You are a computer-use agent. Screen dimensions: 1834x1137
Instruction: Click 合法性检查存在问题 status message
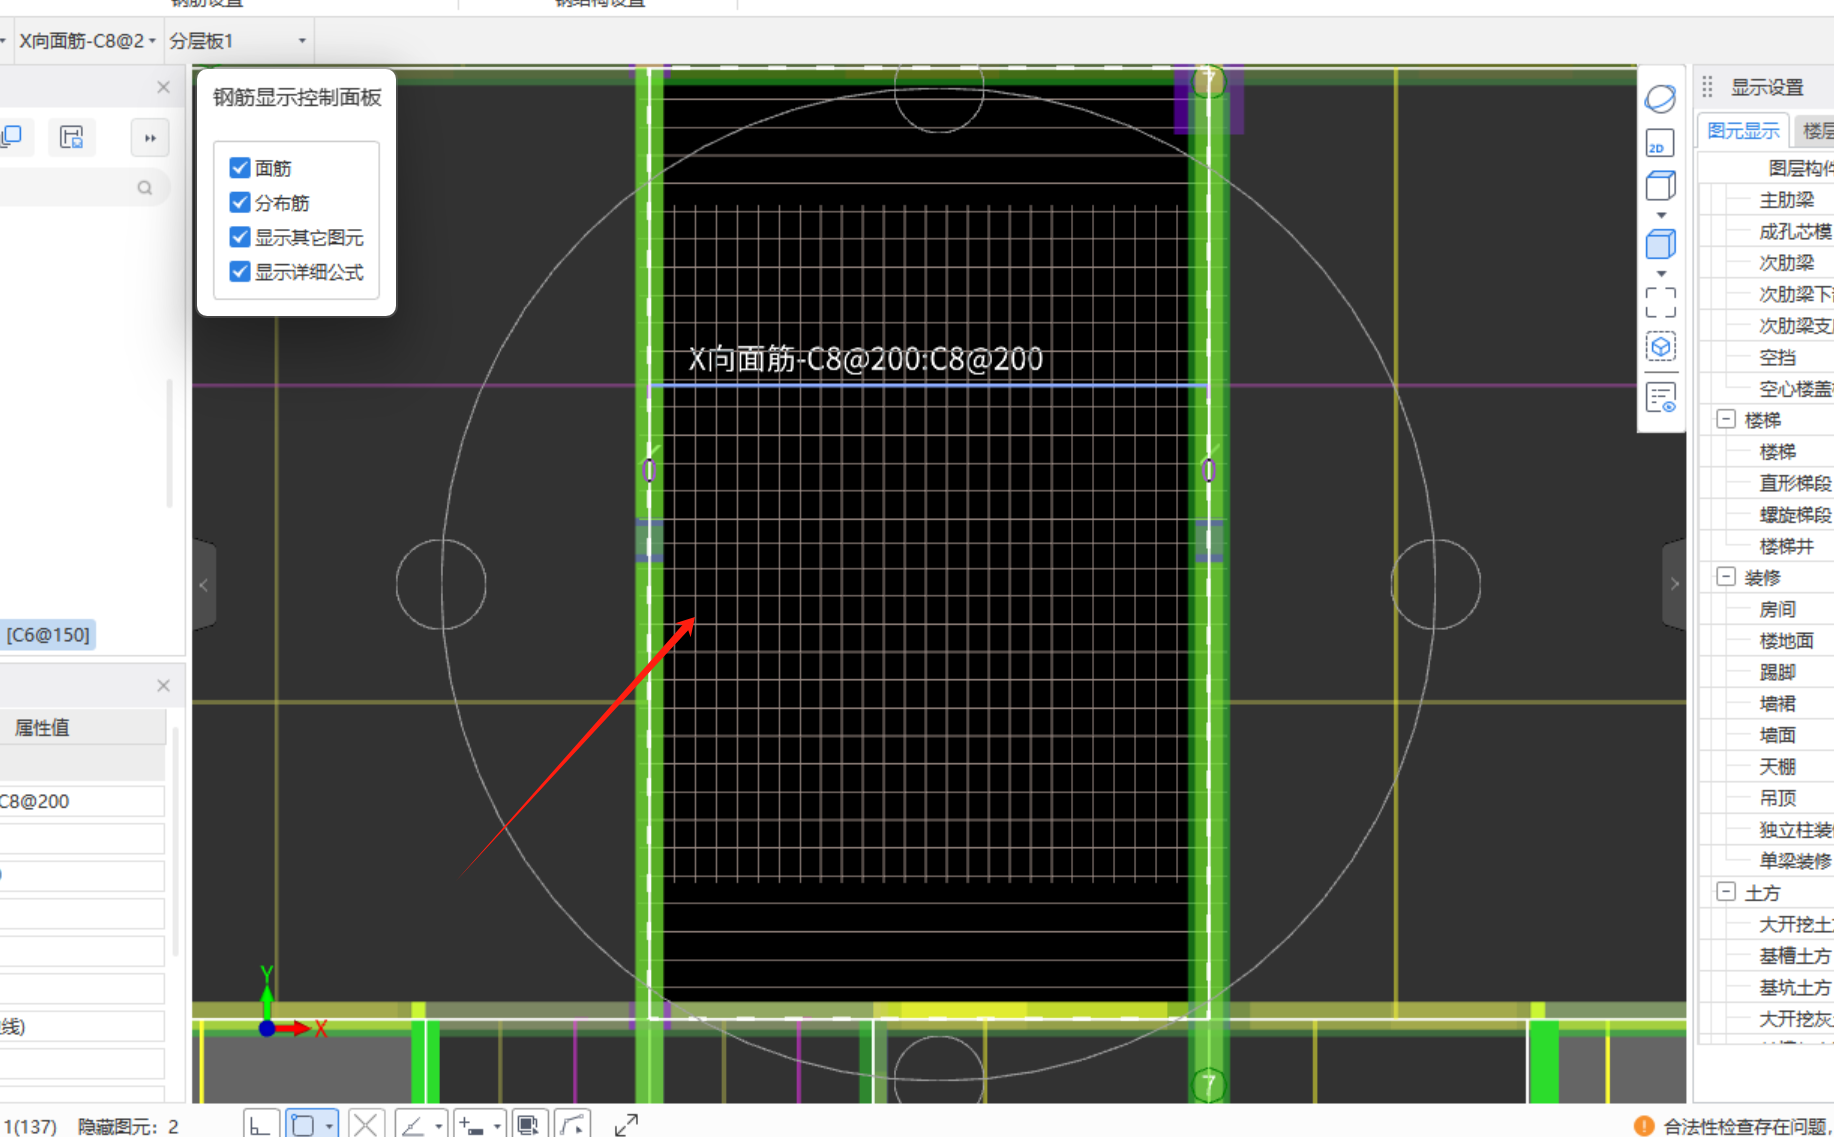click(1747, 1126)
